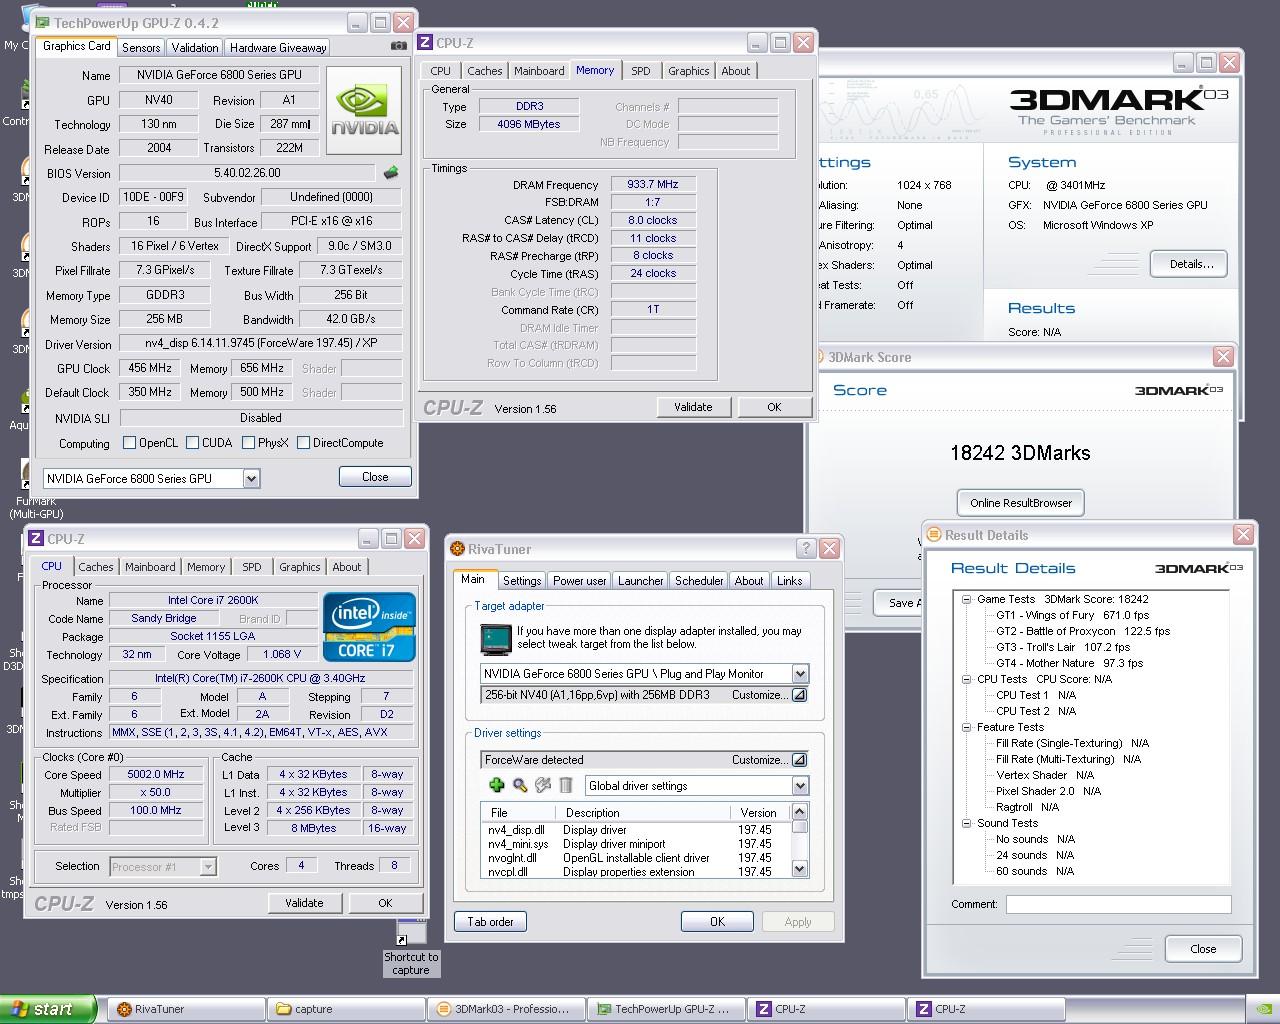1280x1024 pixels.
Task: Click the GPU-Z title bar icon
Action: click(41, 22)
